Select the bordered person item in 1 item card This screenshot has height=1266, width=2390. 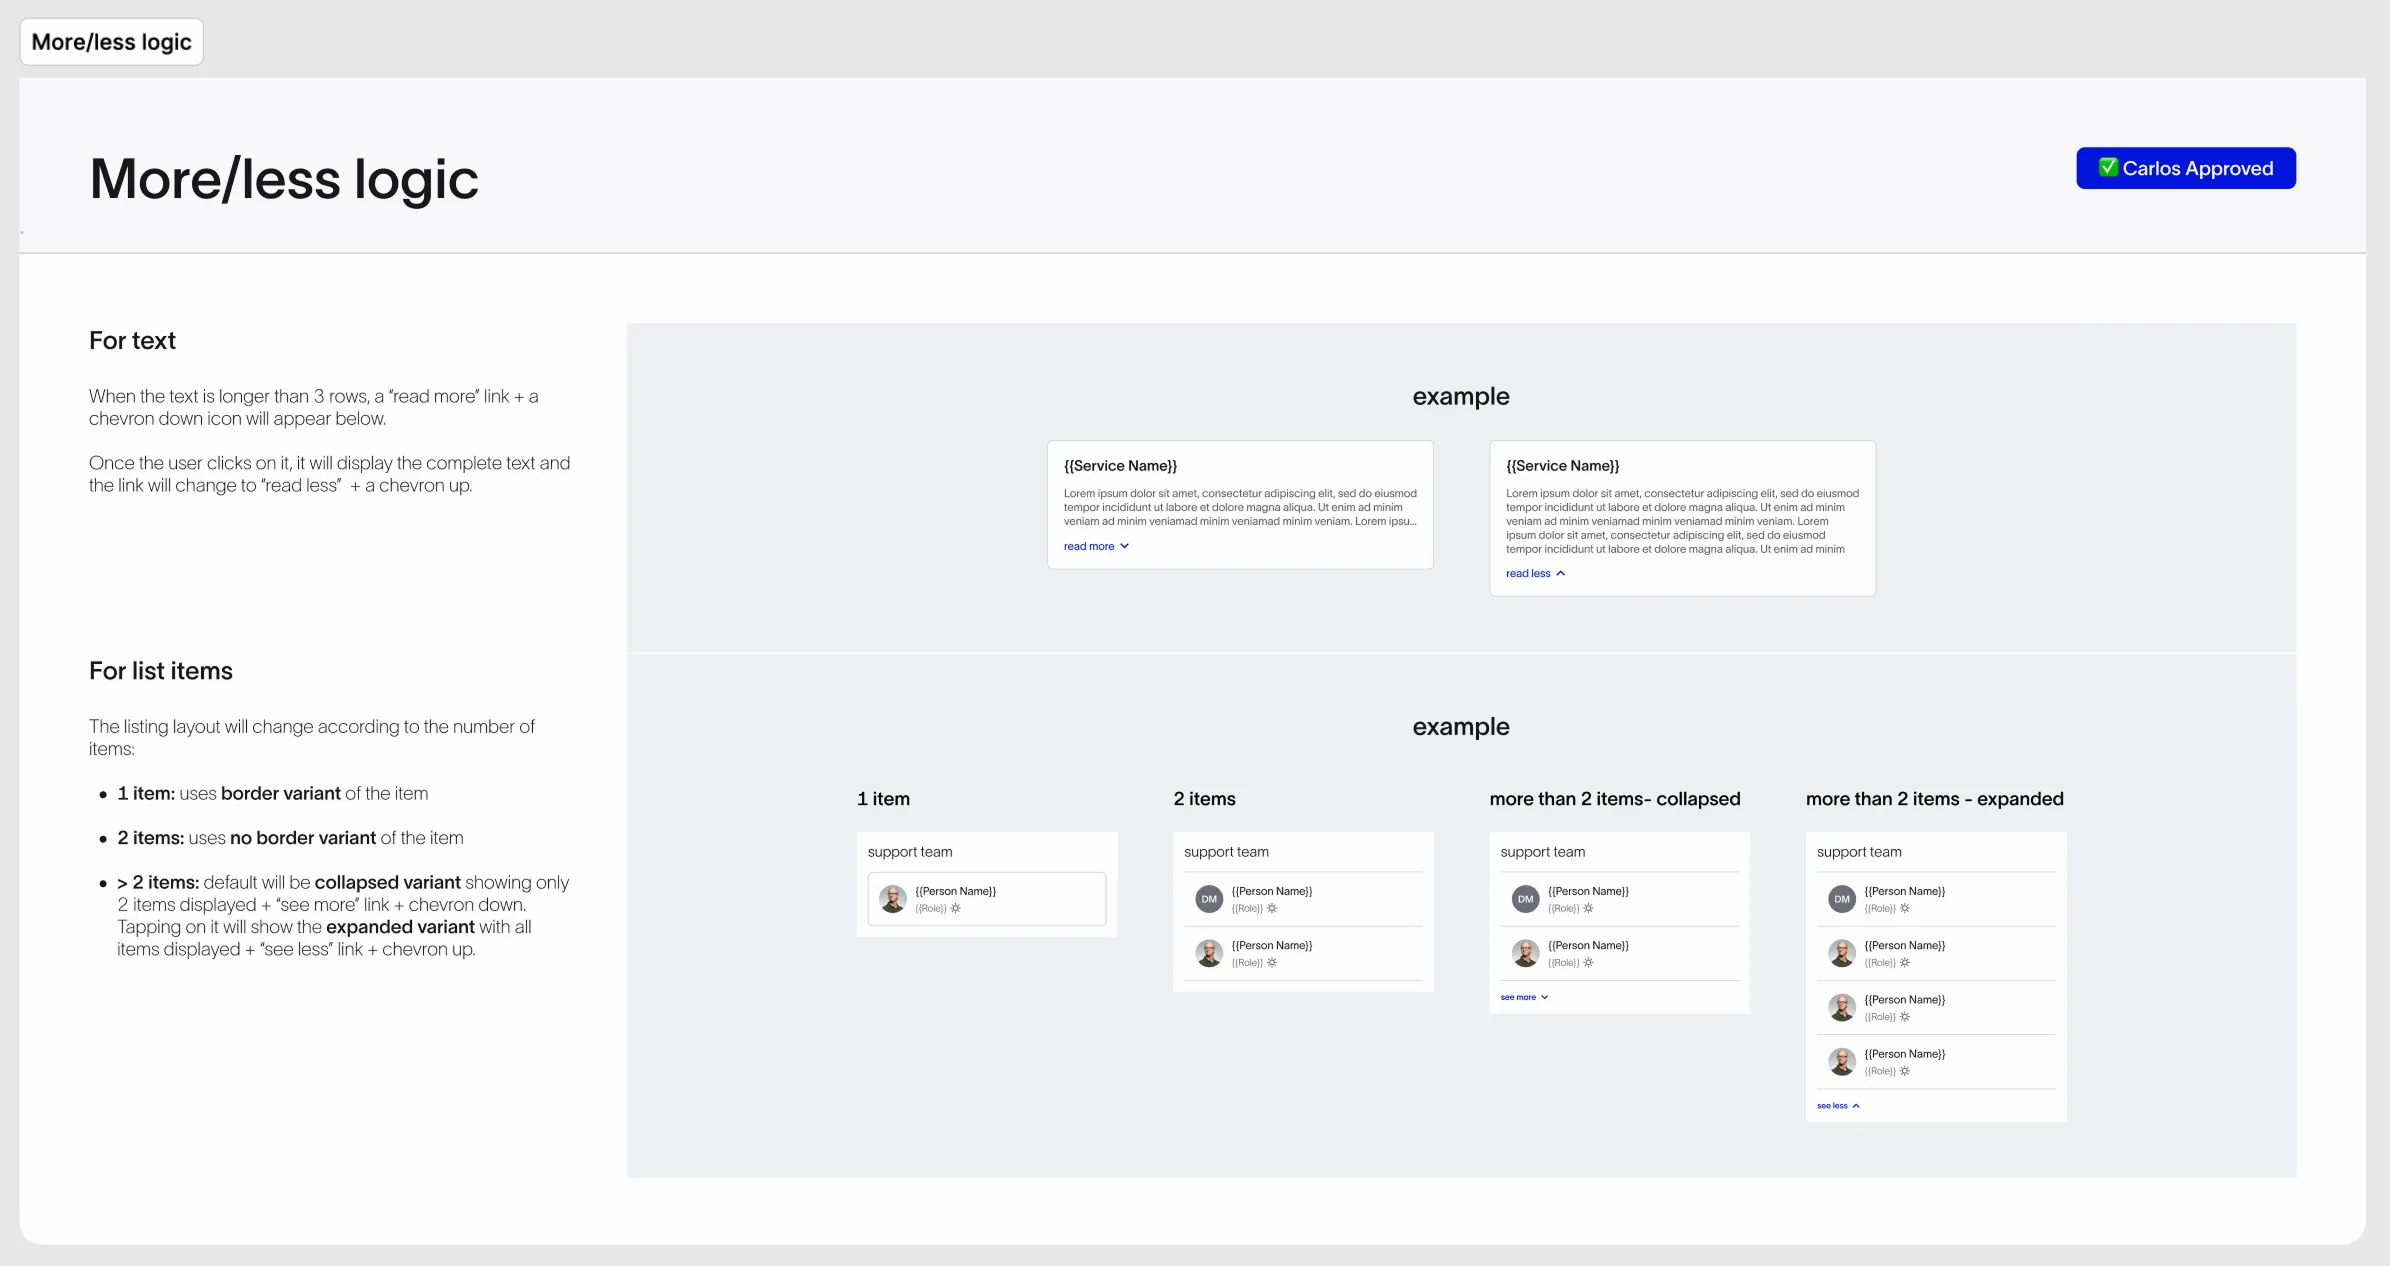tap(987, 899)
